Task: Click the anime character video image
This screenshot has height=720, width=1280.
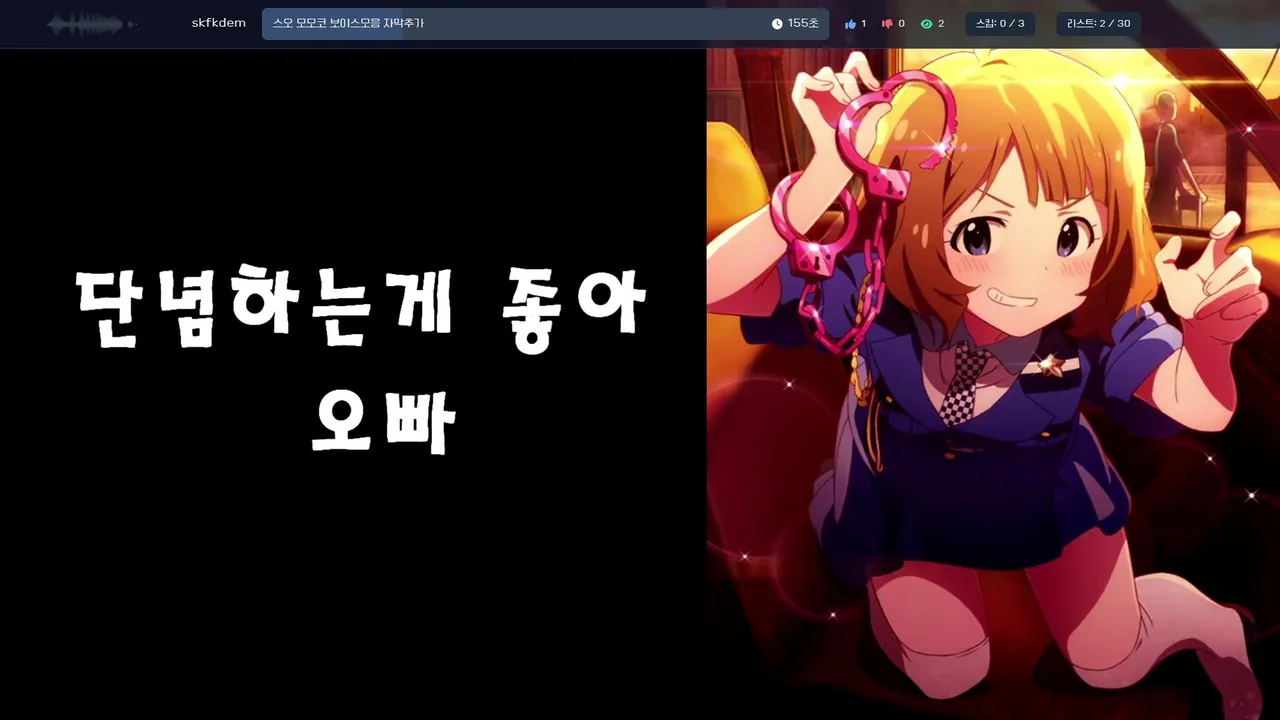Action: click(993, 384)
